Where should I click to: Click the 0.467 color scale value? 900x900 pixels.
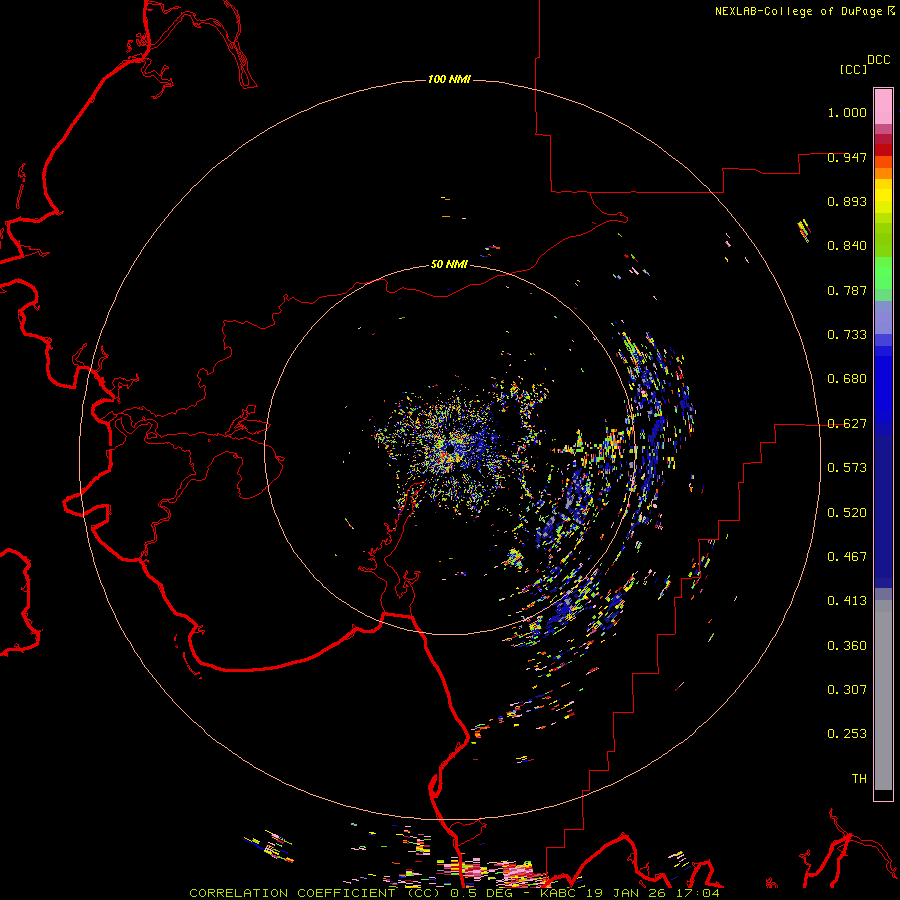(847, 557)
